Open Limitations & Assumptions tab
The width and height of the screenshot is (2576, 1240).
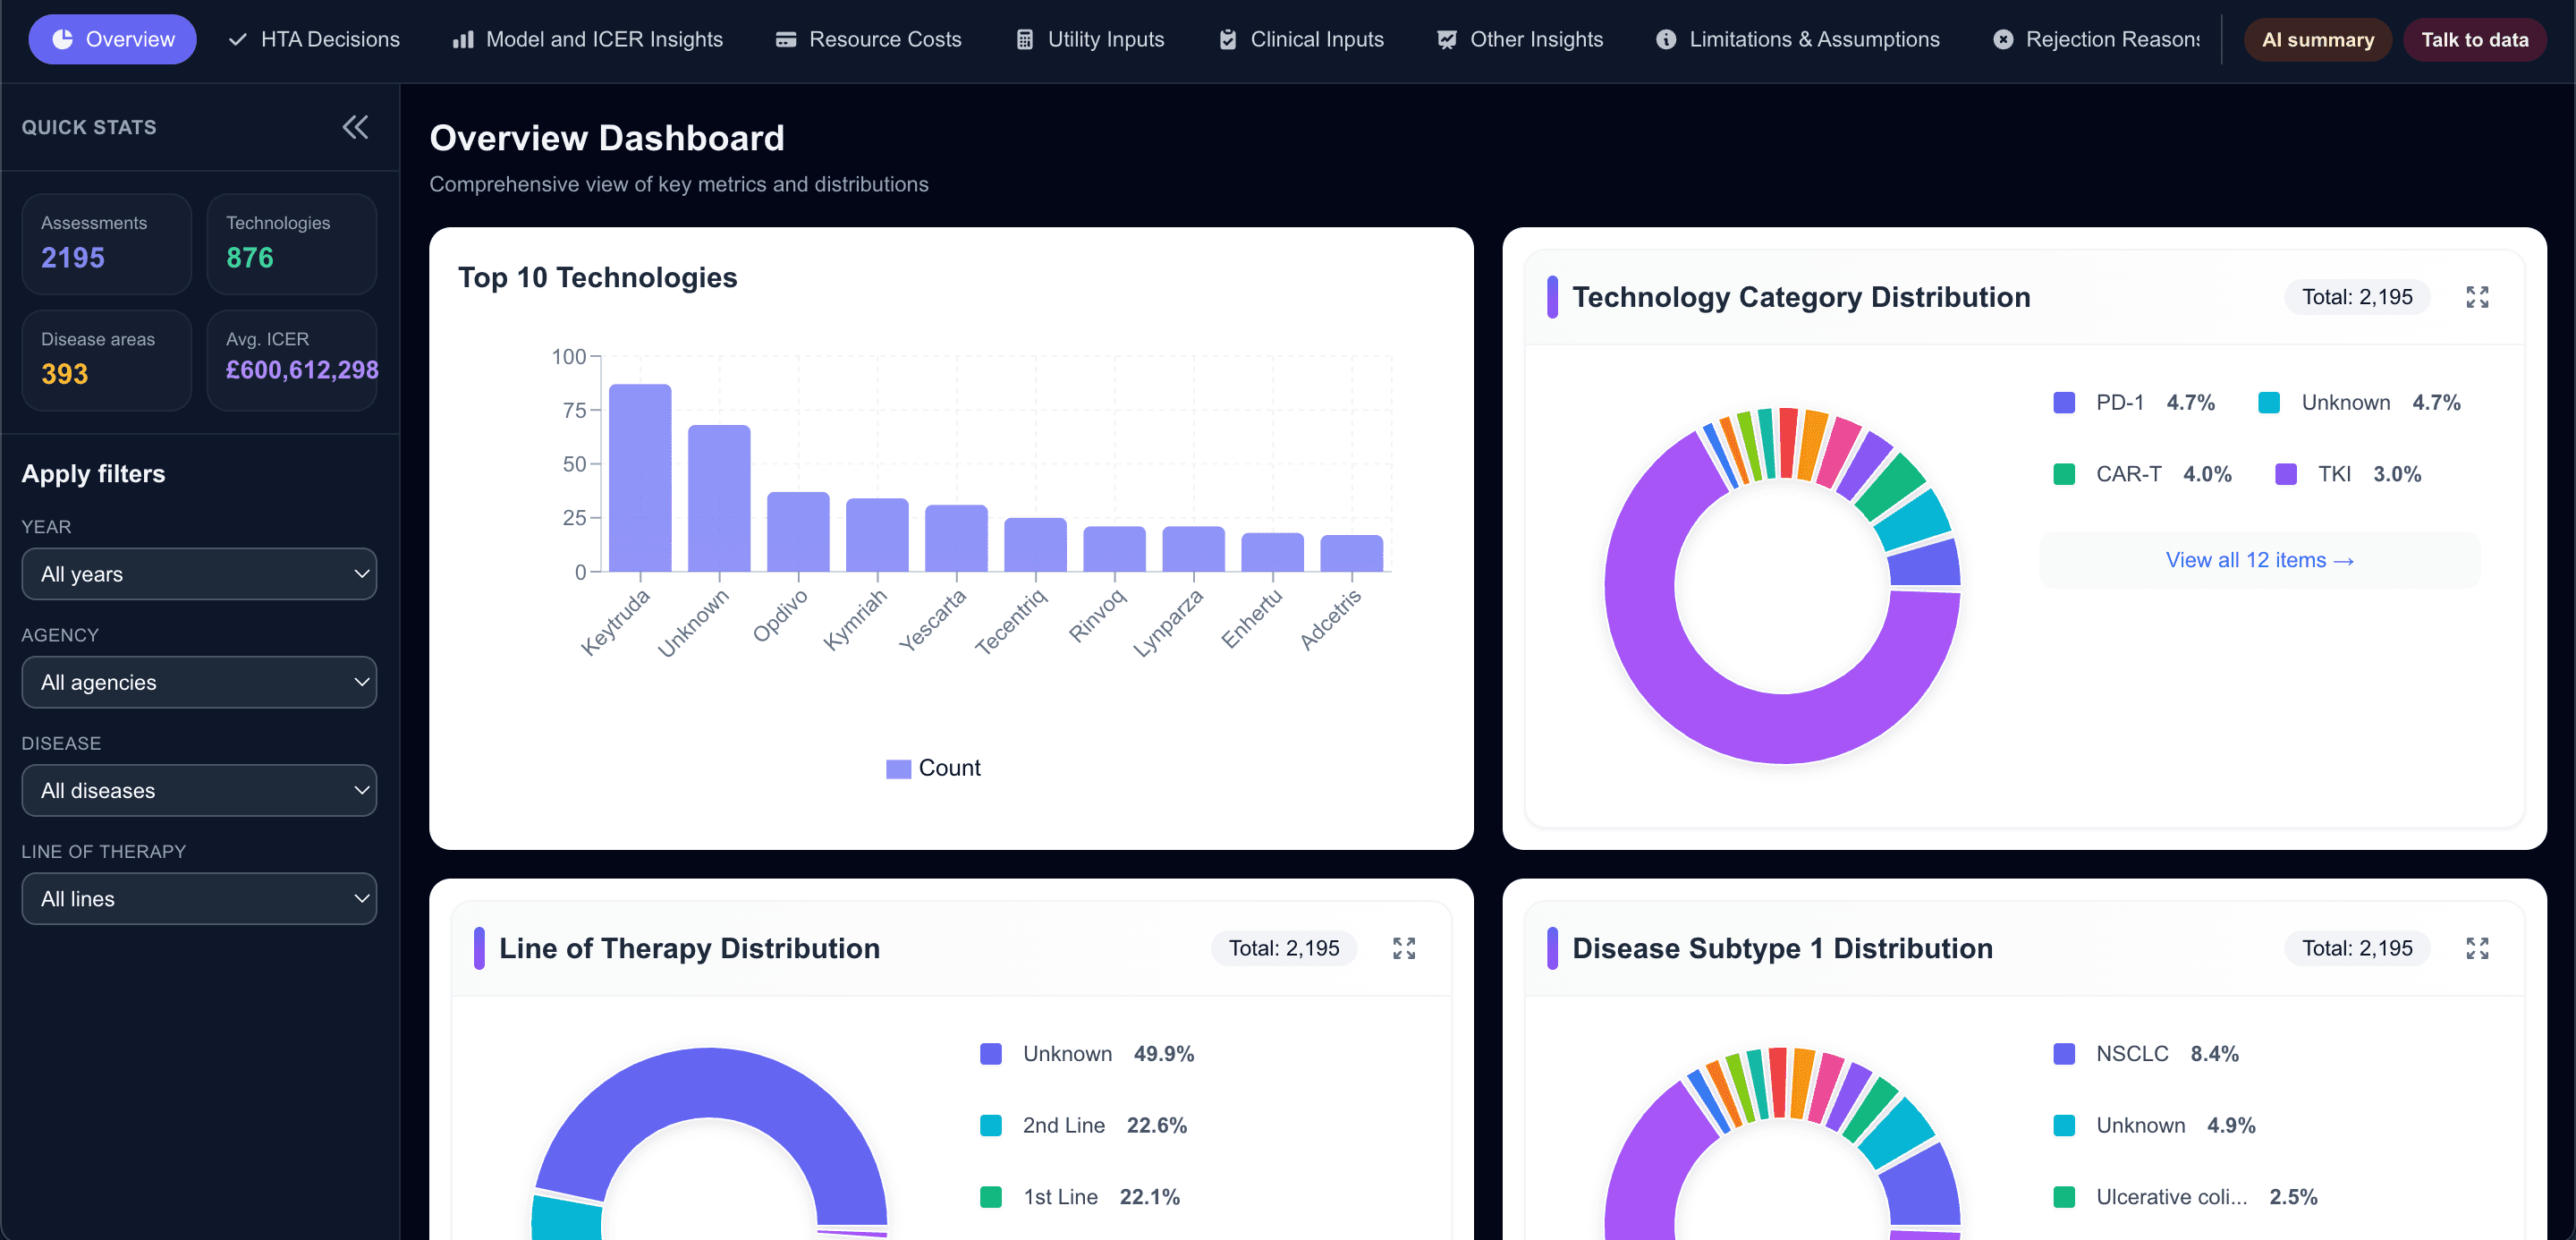tap(1798, 39)
